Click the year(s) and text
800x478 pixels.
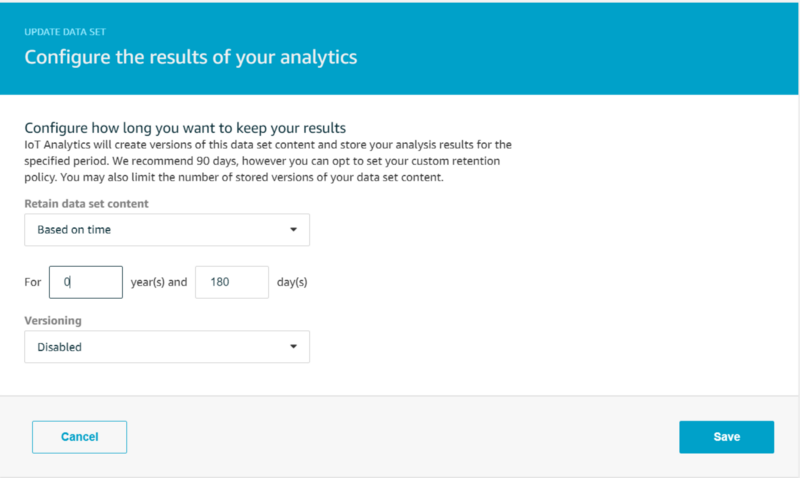tap(159, 282)
